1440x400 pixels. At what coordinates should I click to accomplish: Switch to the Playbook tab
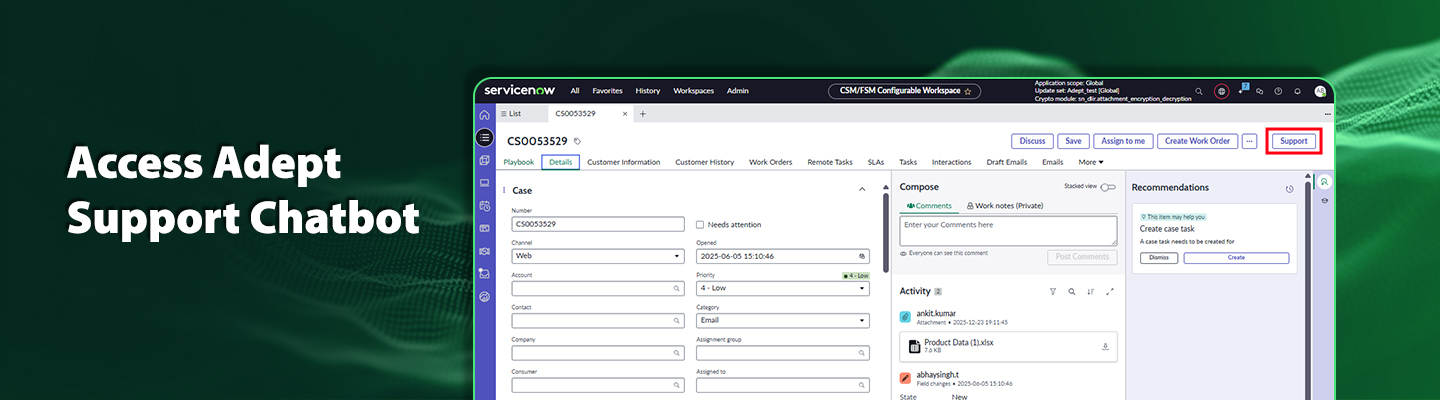pyautogui.click(x=519, y=162)
